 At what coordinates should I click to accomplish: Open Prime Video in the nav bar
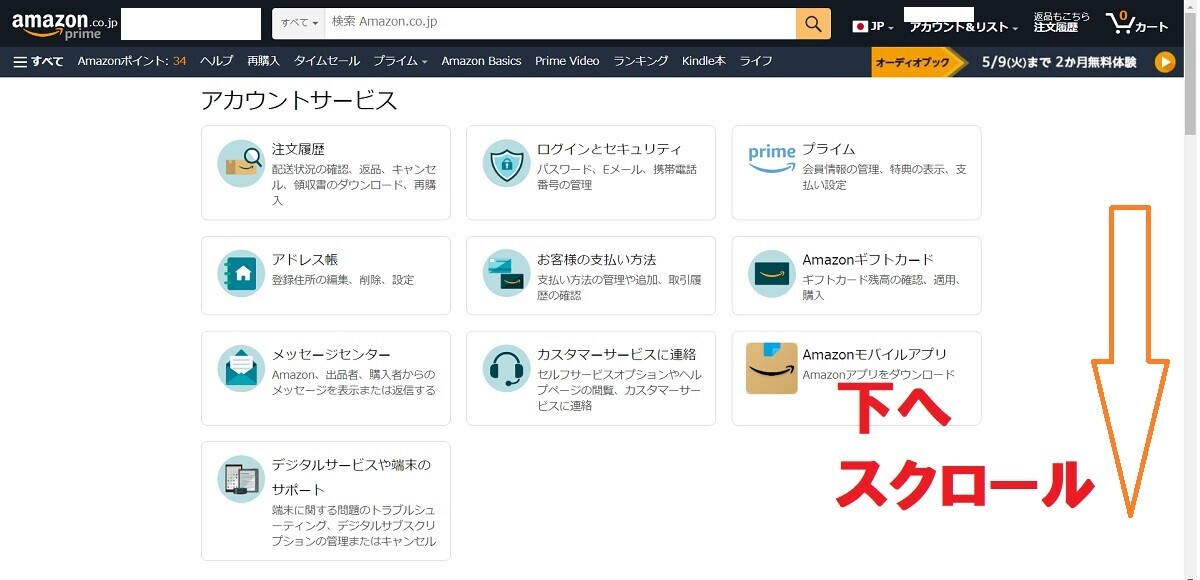click(567, 61)
